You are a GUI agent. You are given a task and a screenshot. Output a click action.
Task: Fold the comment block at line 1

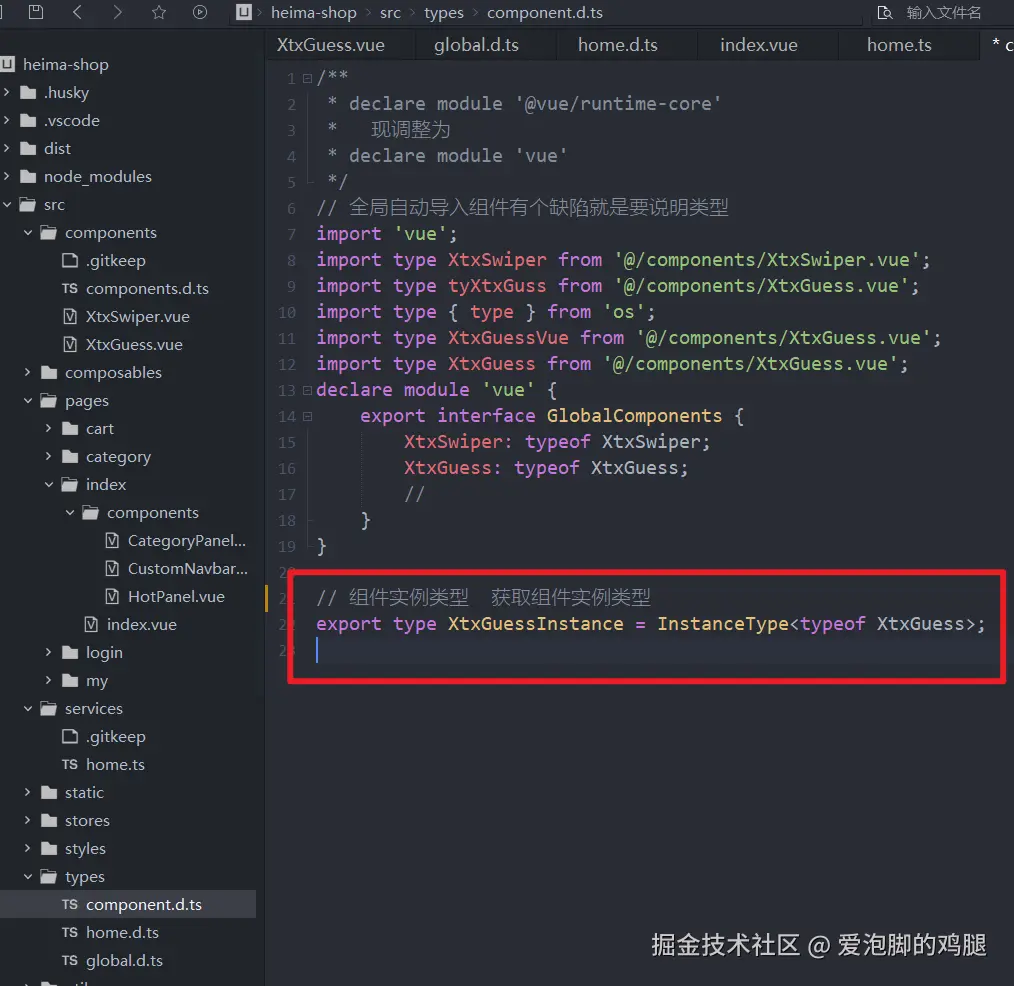[307, 78]
